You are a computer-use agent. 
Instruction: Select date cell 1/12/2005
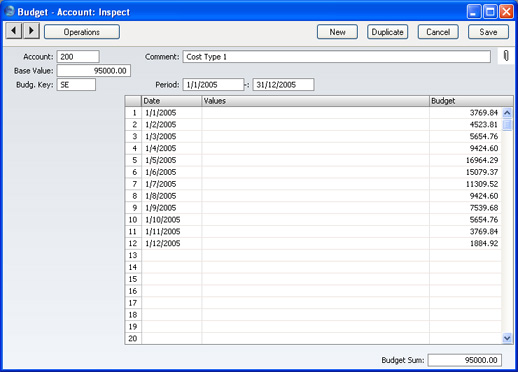click(x=172, y=243)
